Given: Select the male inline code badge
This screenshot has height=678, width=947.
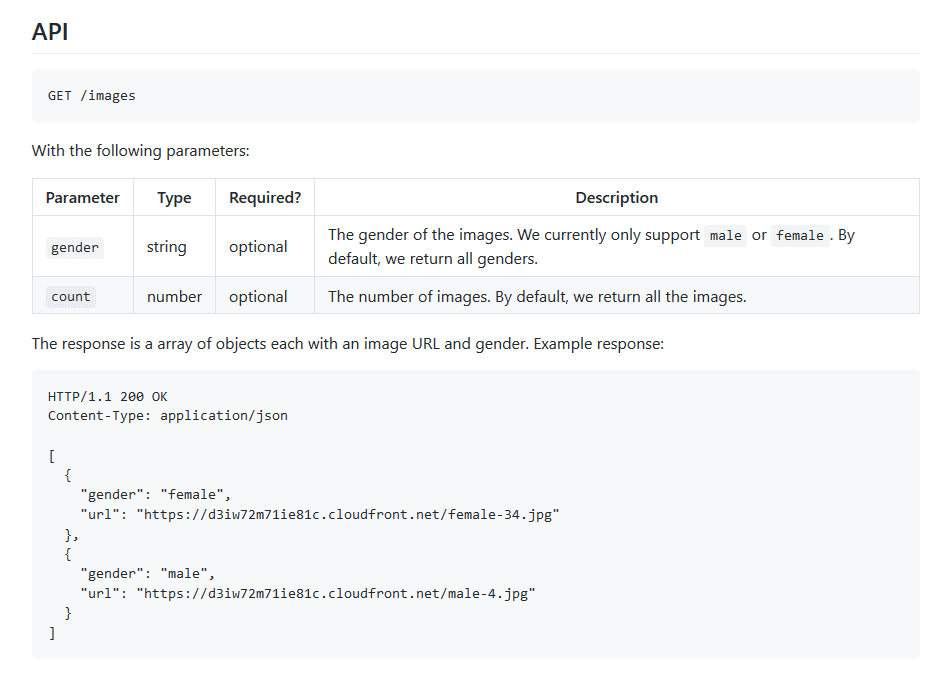Looking at the screenshot, I should point(724,235).
